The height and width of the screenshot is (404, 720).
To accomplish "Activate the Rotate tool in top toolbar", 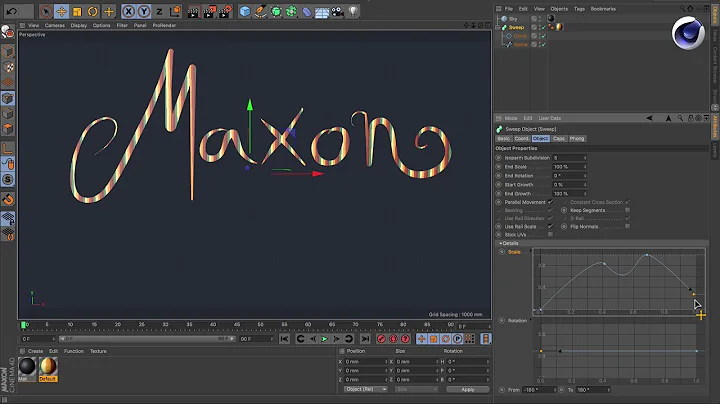I will click(93, 11).
